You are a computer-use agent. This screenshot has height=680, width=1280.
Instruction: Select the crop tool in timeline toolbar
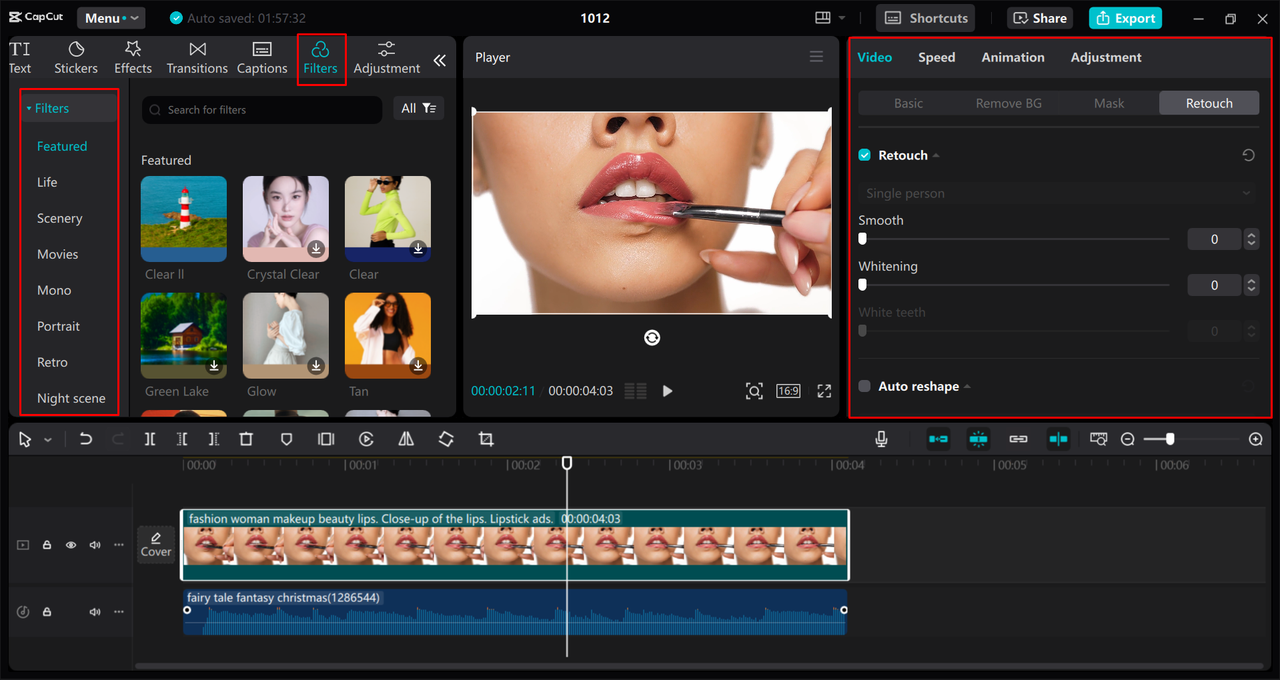(486, 439)
